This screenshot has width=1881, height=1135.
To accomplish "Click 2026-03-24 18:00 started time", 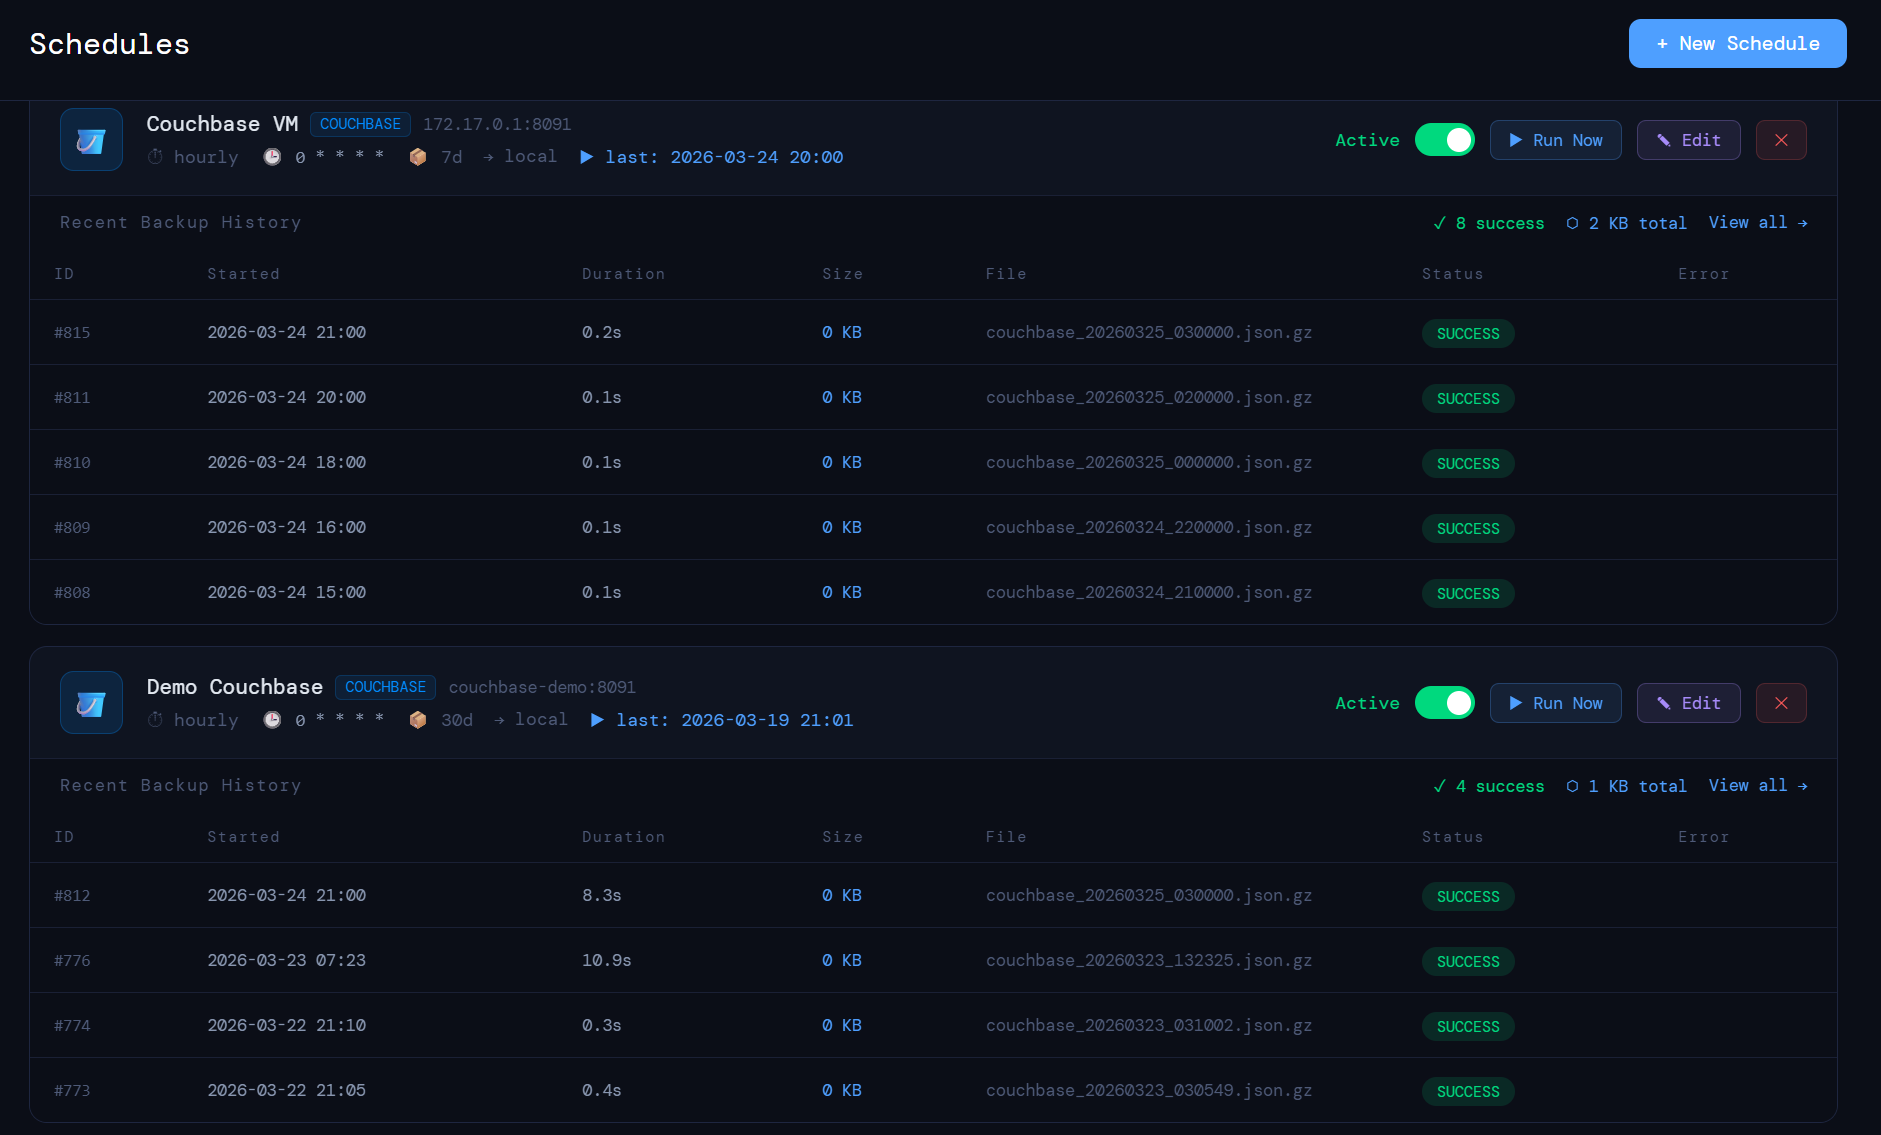I will pos(286,462).
